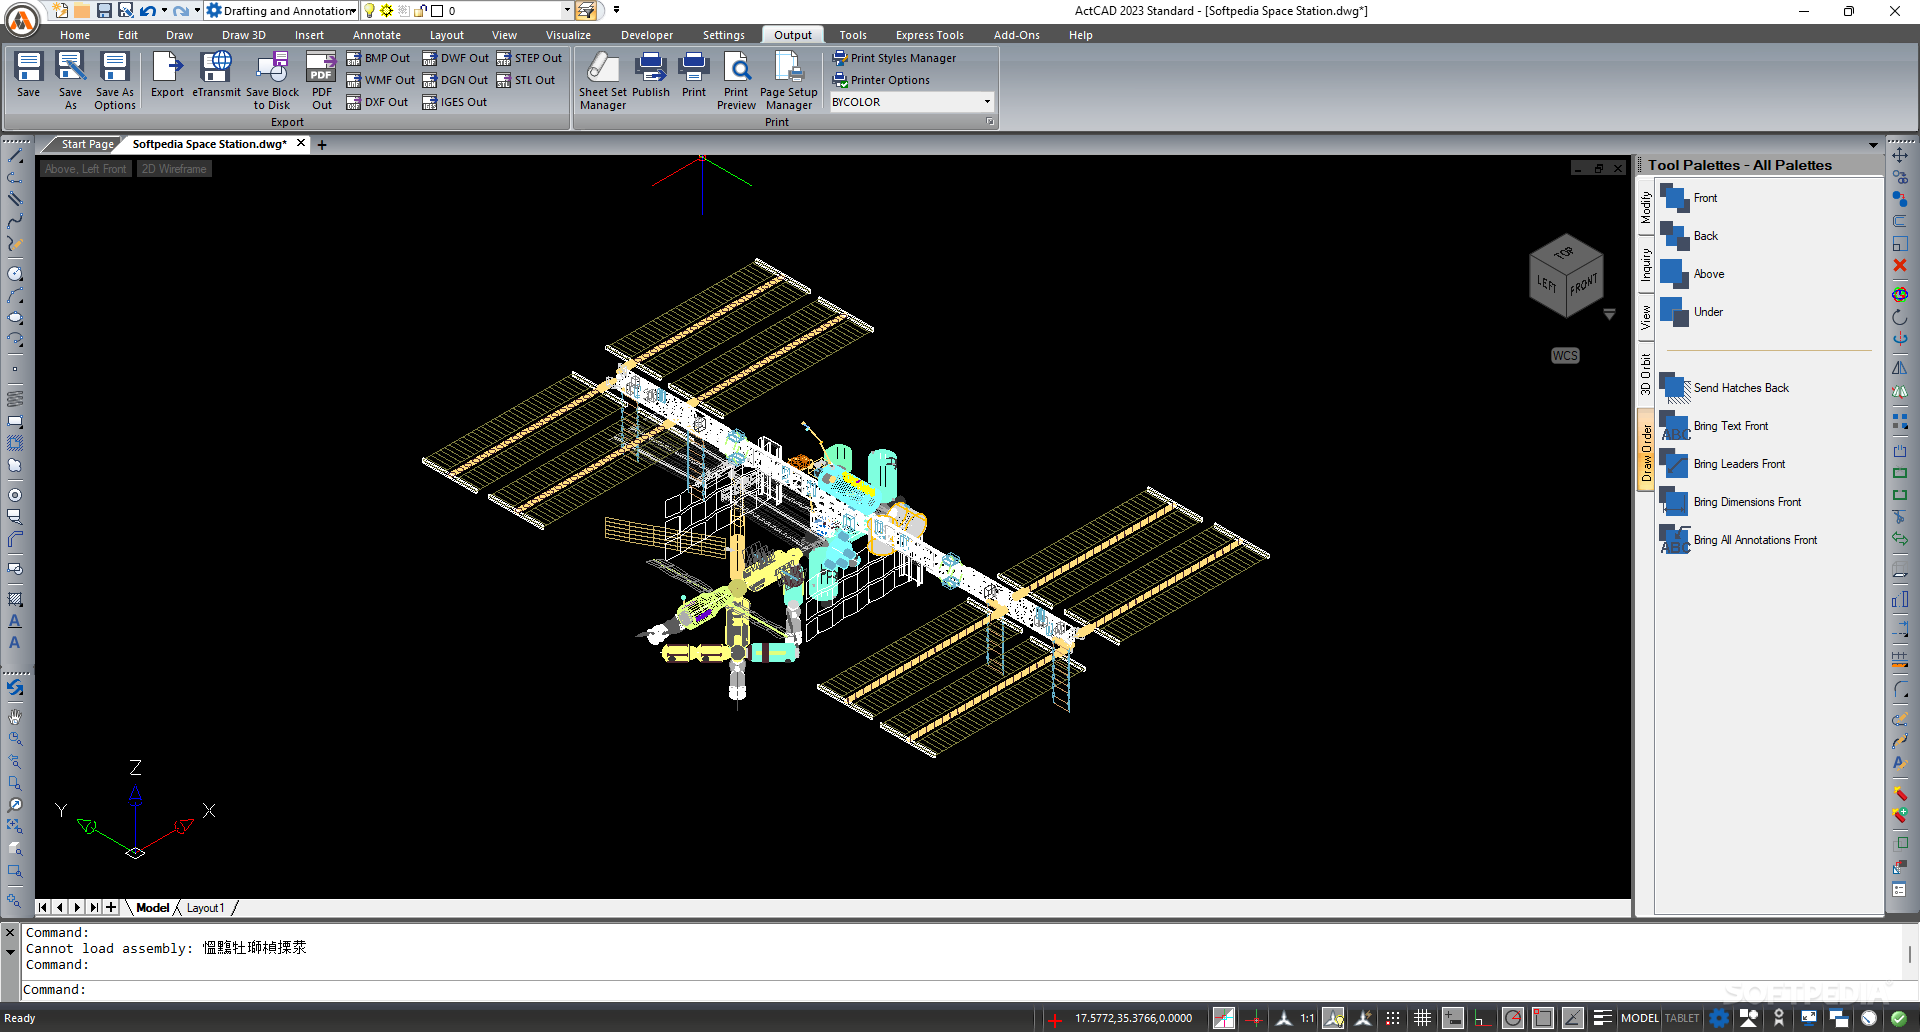This screenshot has width=1920, height=1032.
Task: Open the Express Tools ribbon tab
Action: 929,35
